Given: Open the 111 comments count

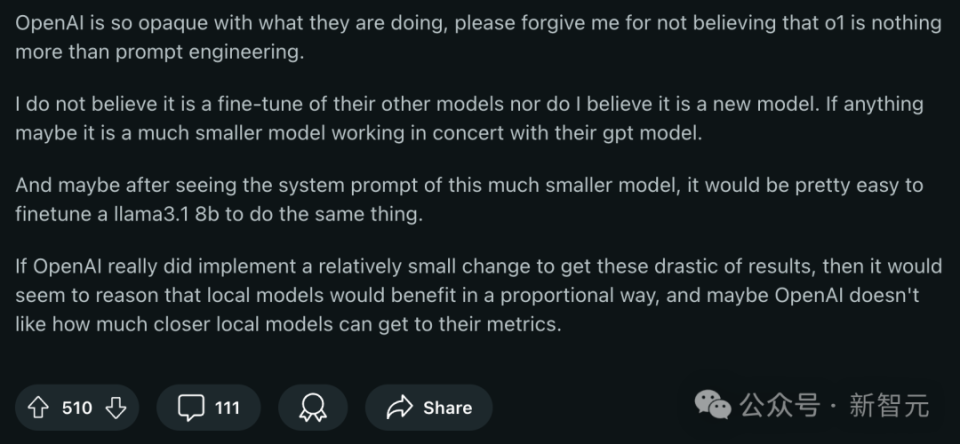Looking at the screenshot, I should (x=227, y=408).
